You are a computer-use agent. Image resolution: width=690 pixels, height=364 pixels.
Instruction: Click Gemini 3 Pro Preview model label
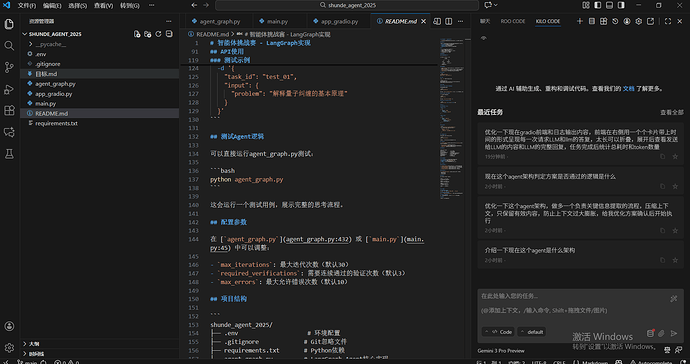click(501, 351)
